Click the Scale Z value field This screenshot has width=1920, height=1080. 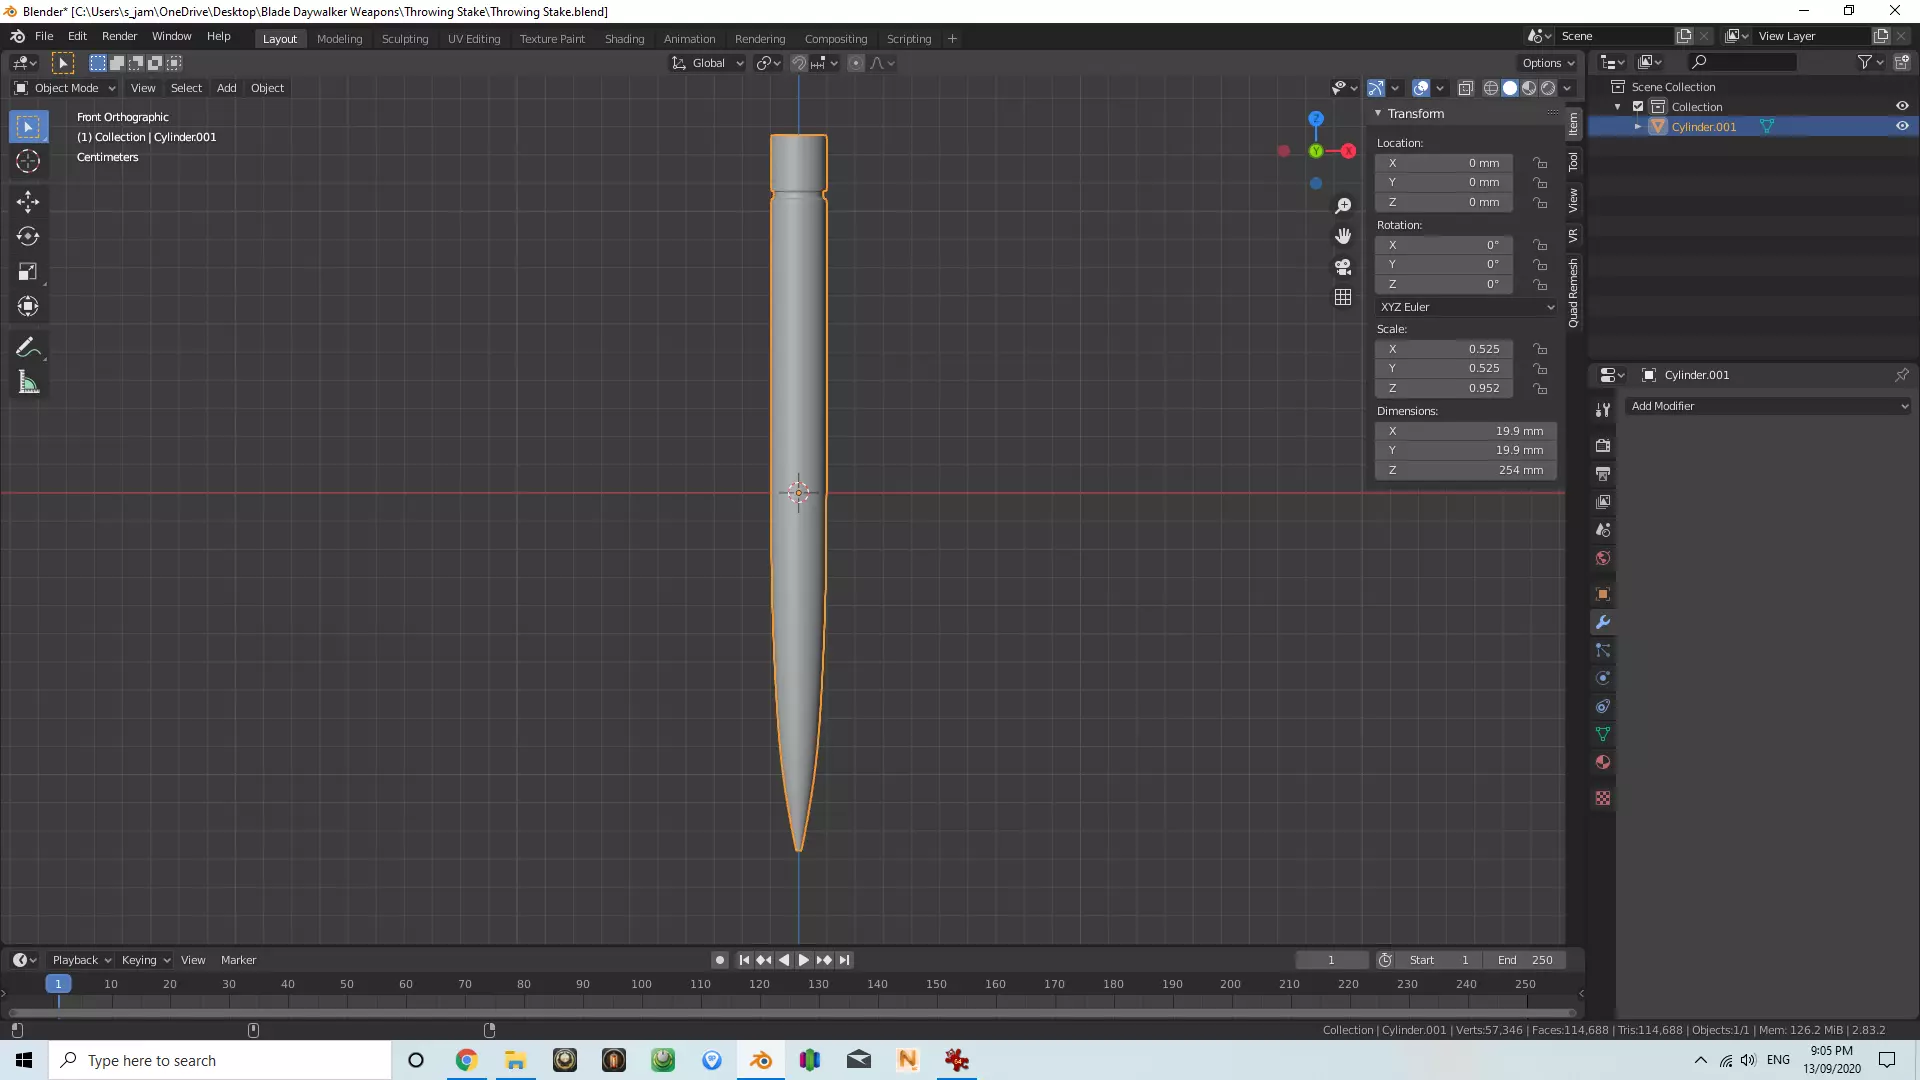tap(1444, 388)
